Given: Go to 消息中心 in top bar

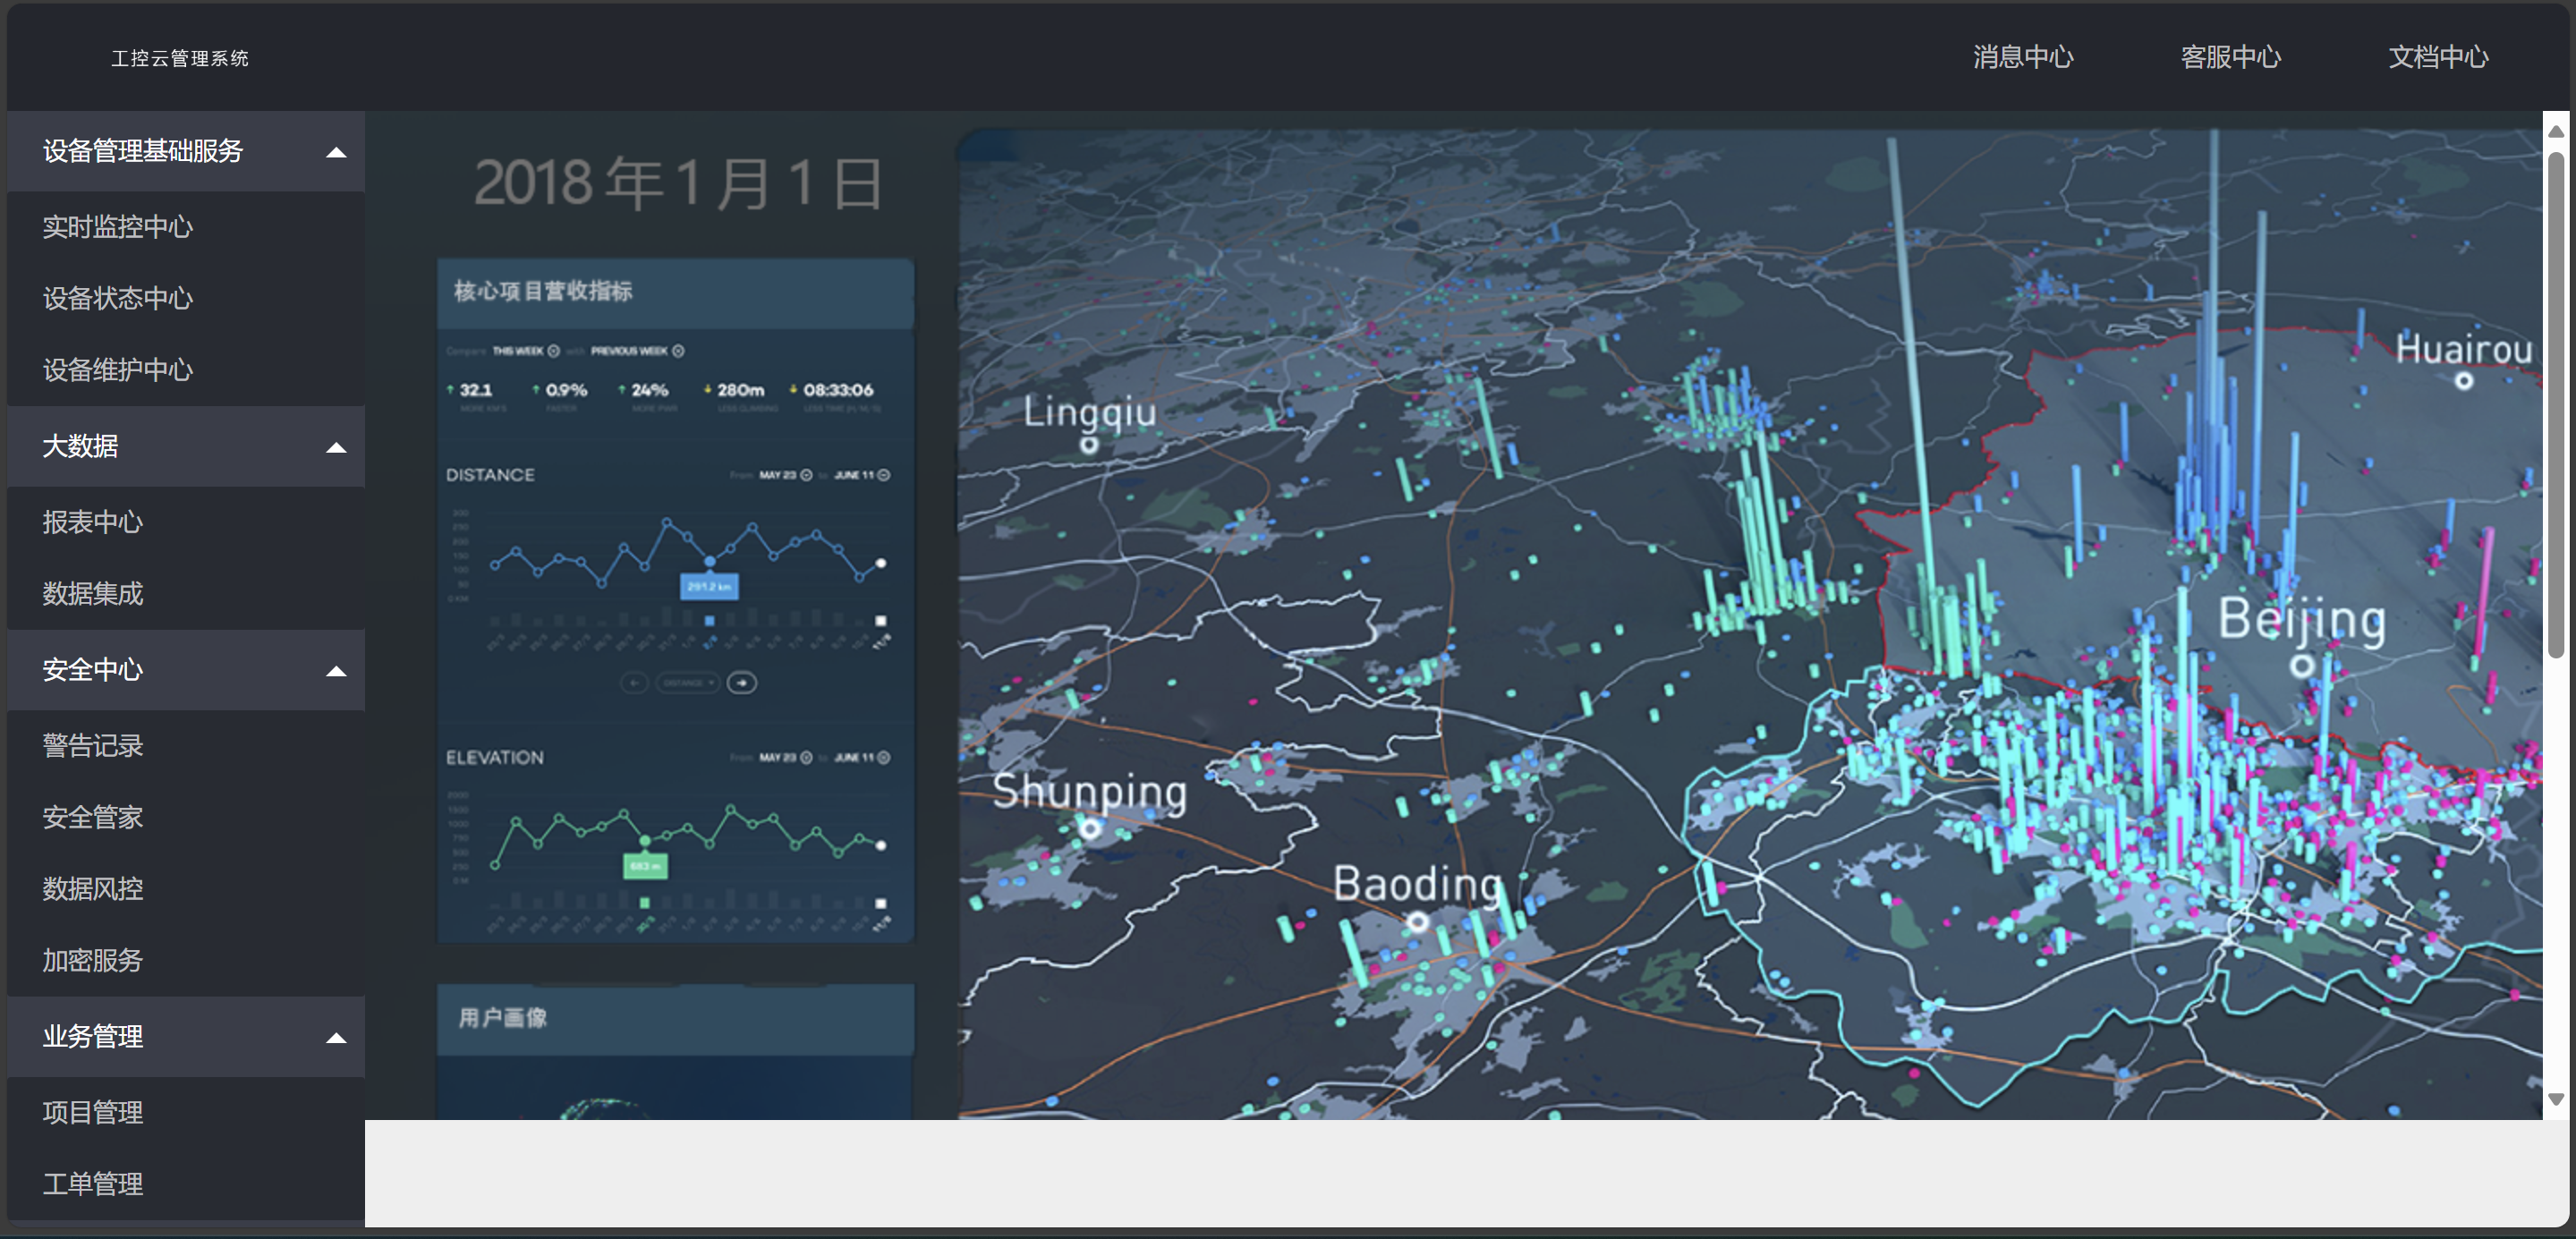Looking at the screenshot, I should click(x=2022, y=57).
